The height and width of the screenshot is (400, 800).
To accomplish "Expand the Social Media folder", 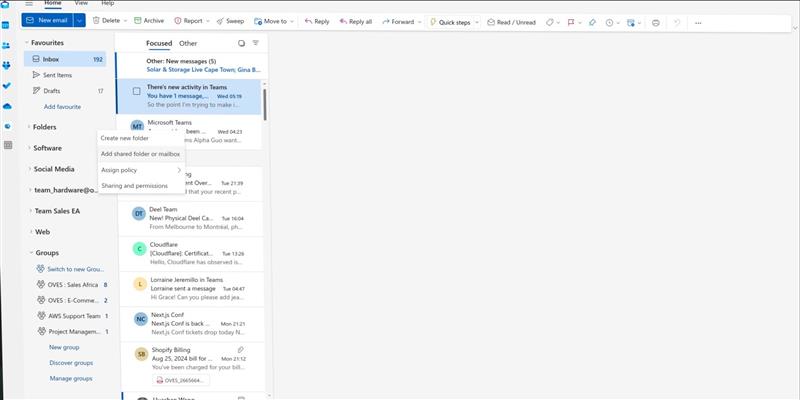I will click(x=29, y=169).
